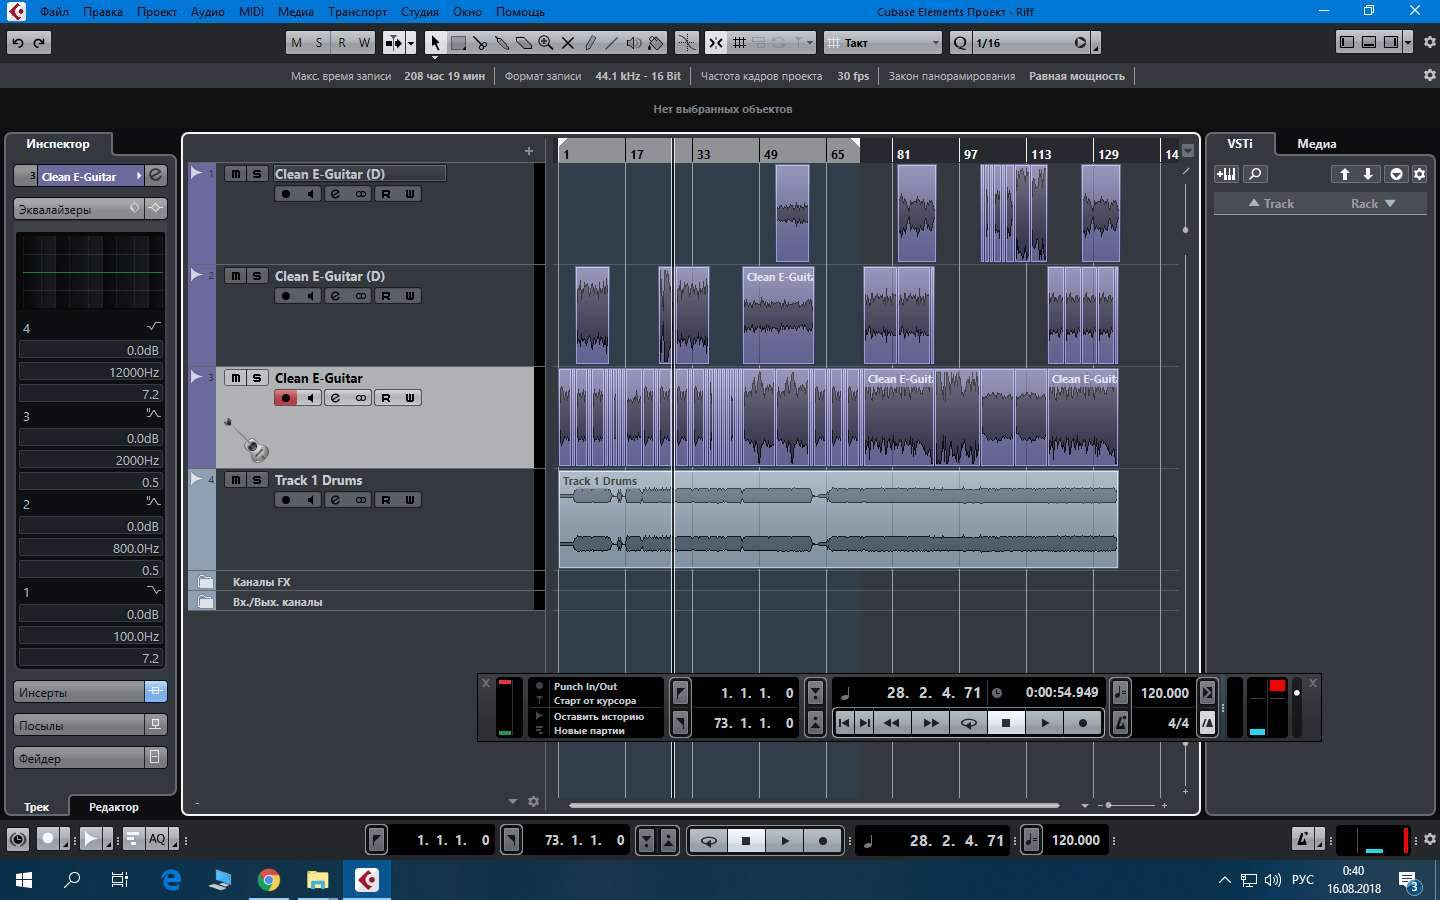The image size is (1440, 900).
Task: Select the Zoom magnifier tool
Action: click(546, 43)
